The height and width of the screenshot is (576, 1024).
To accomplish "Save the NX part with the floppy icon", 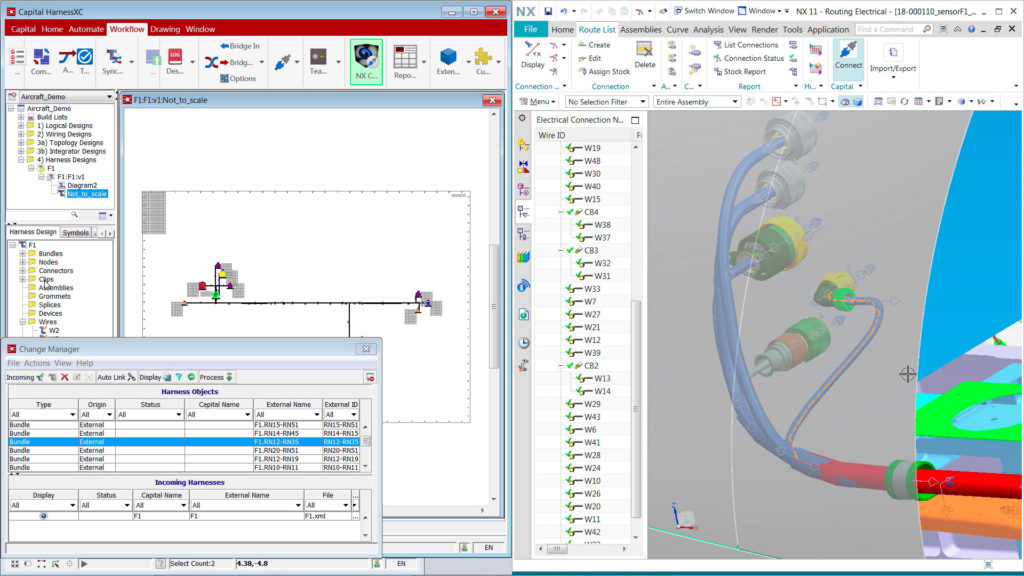I will [548, 11].
